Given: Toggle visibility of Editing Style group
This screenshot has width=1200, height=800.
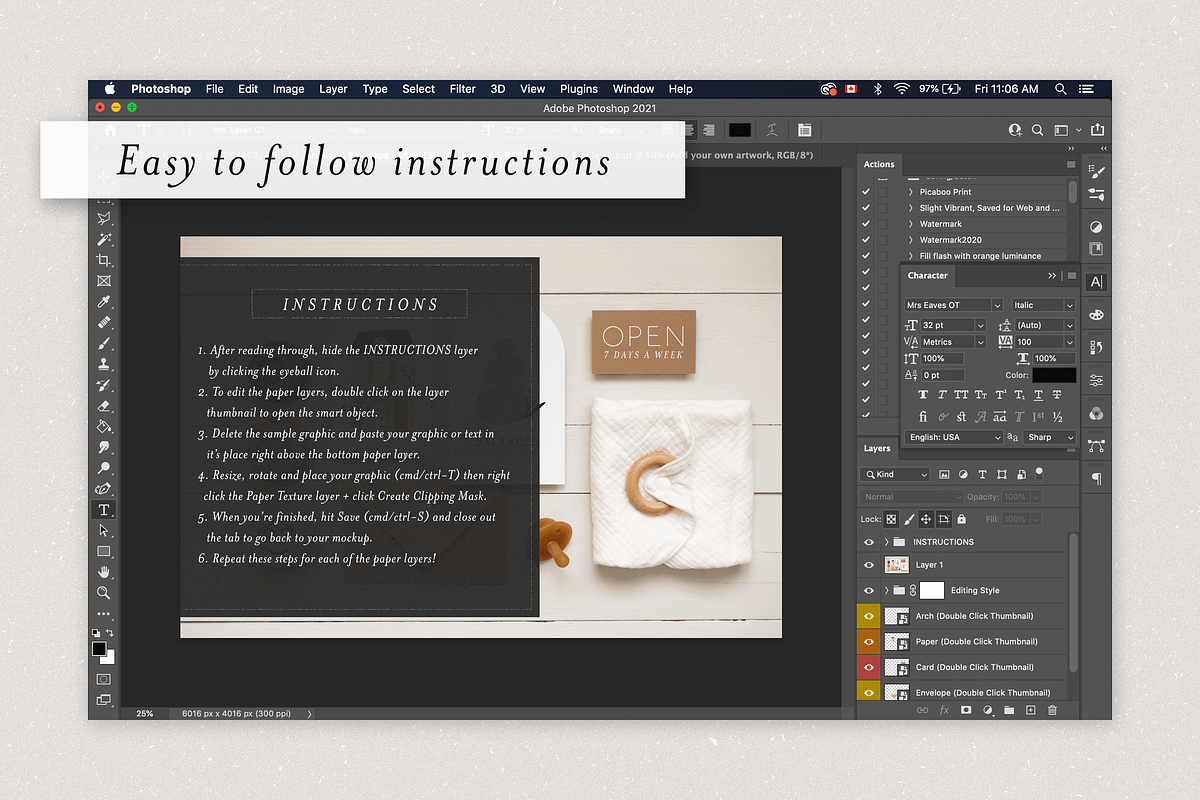Looking at the screenshot, I should (x=868, y=590).
